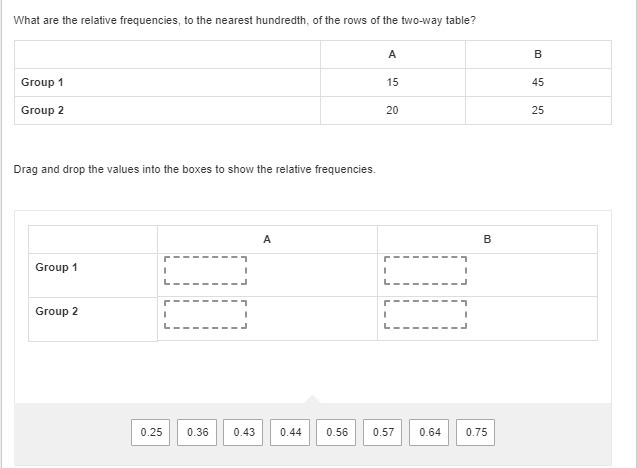The width and height of the screenshot is (637, 468).
Task: Click the 0.75 answer tile
Action: coord(477,432)
